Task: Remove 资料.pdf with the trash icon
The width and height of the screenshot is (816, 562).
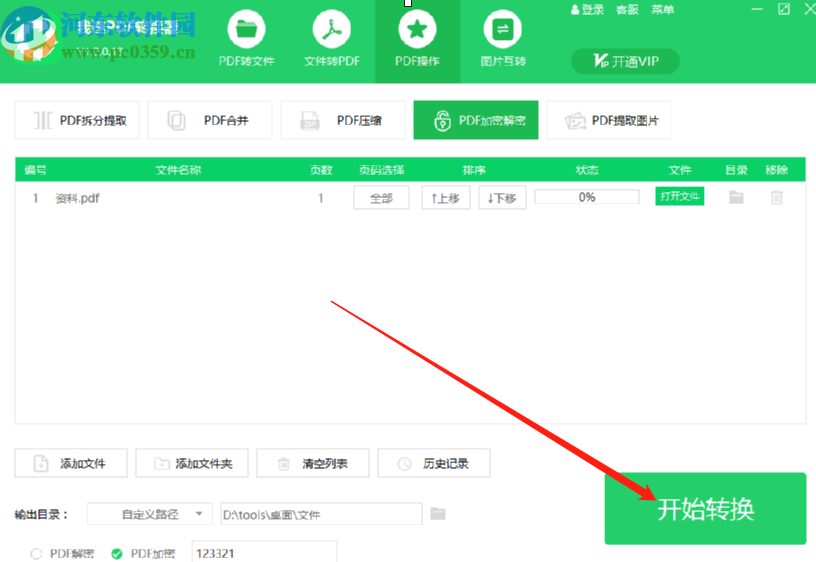Action: tap(776, 197)
